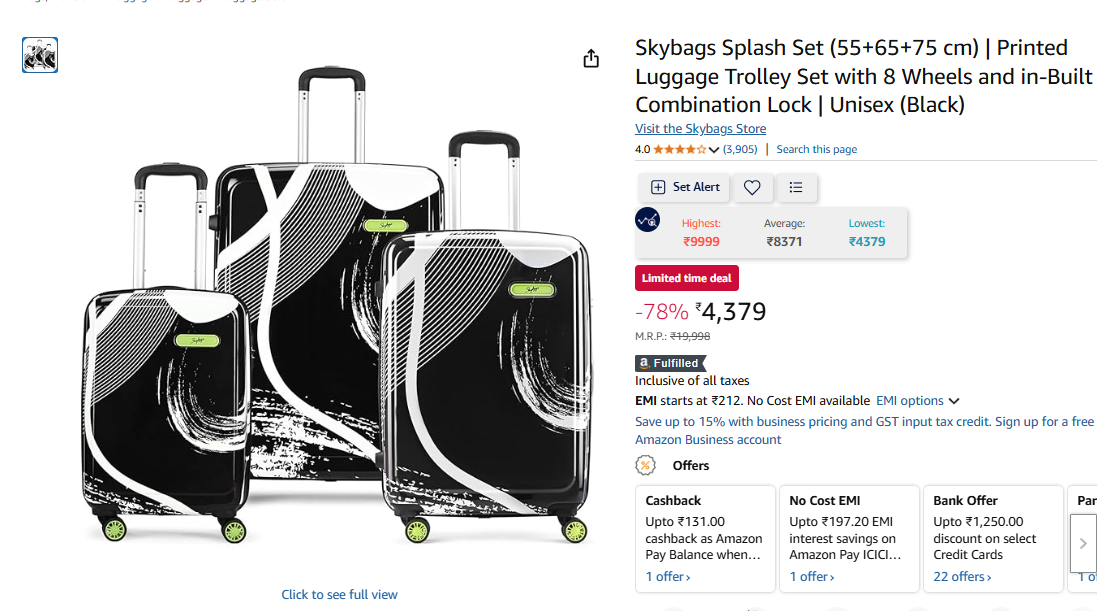This screenshot has height=611, width=1115.
Task: Expand the rating breakdown chevron
Action: point(714,150)
